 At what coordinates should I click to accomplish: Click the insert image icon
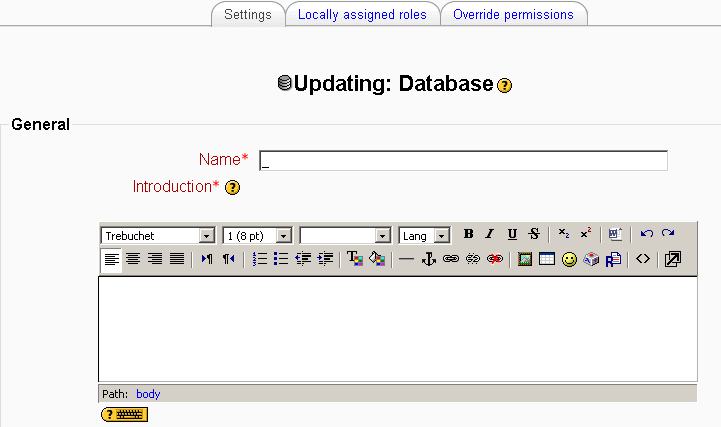(x=524, y=259)
